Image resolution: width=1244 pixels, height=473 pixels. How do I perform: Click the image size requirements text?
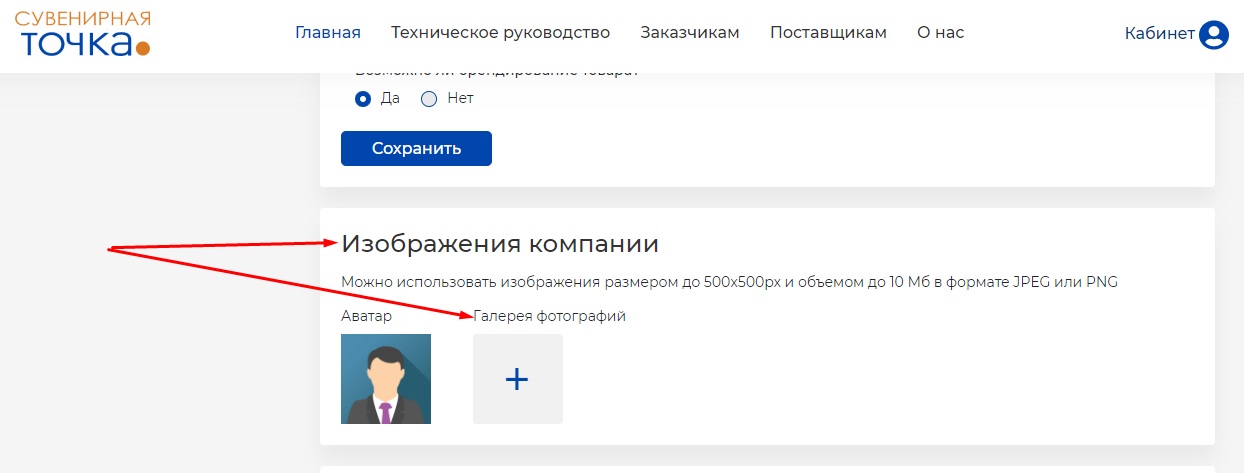point(729,282)
